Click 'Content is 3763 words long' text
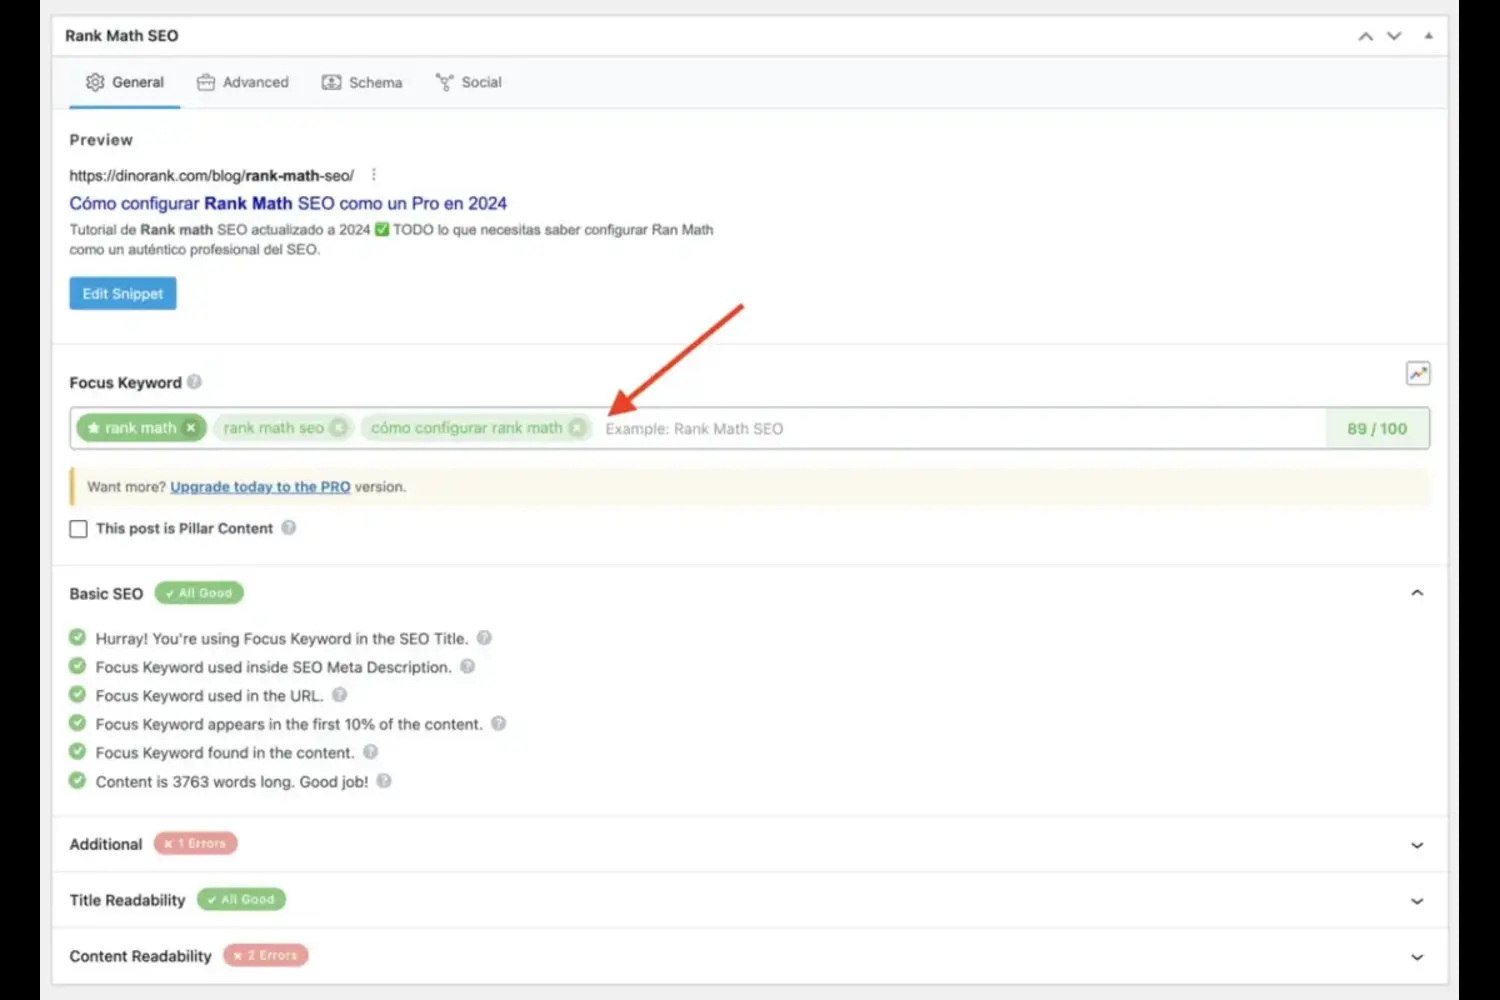Screen dimensions: 1500x1000 (232, 782)
